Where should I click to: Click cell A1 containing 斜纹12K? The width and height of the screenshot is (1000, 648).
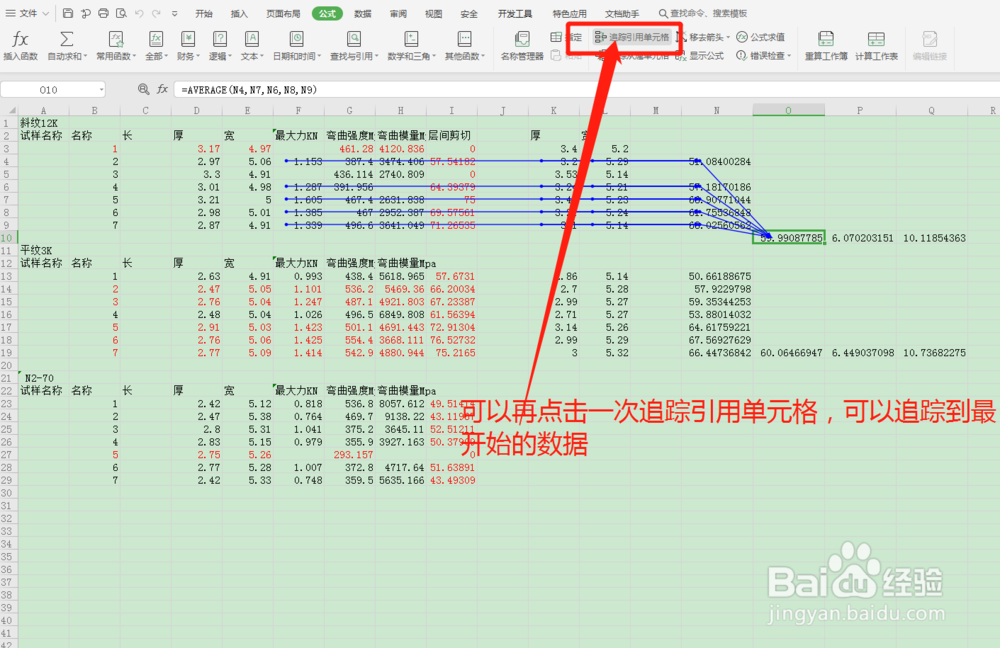click(x=43, y=123)
